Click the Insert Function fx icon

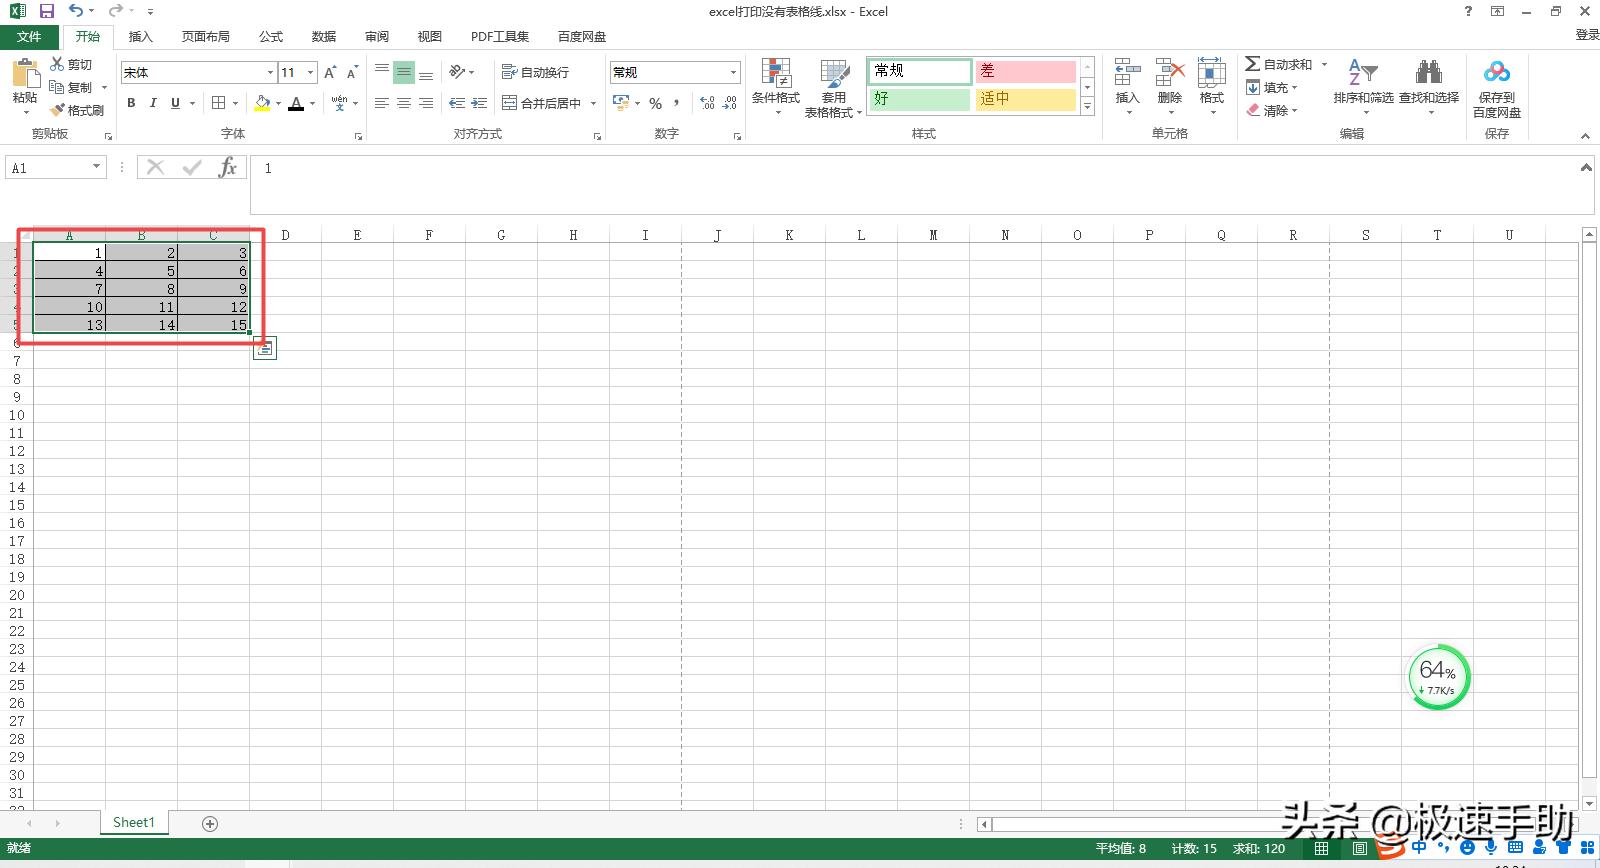point(228,167)
